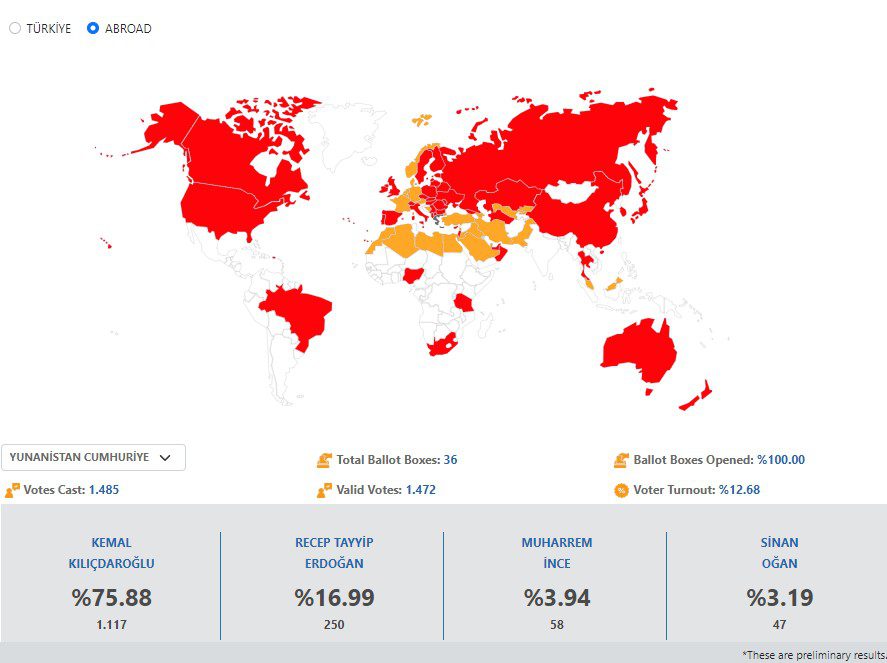Select Algeria on the world map
Viewport: 887px width, 663px height.
404,238
